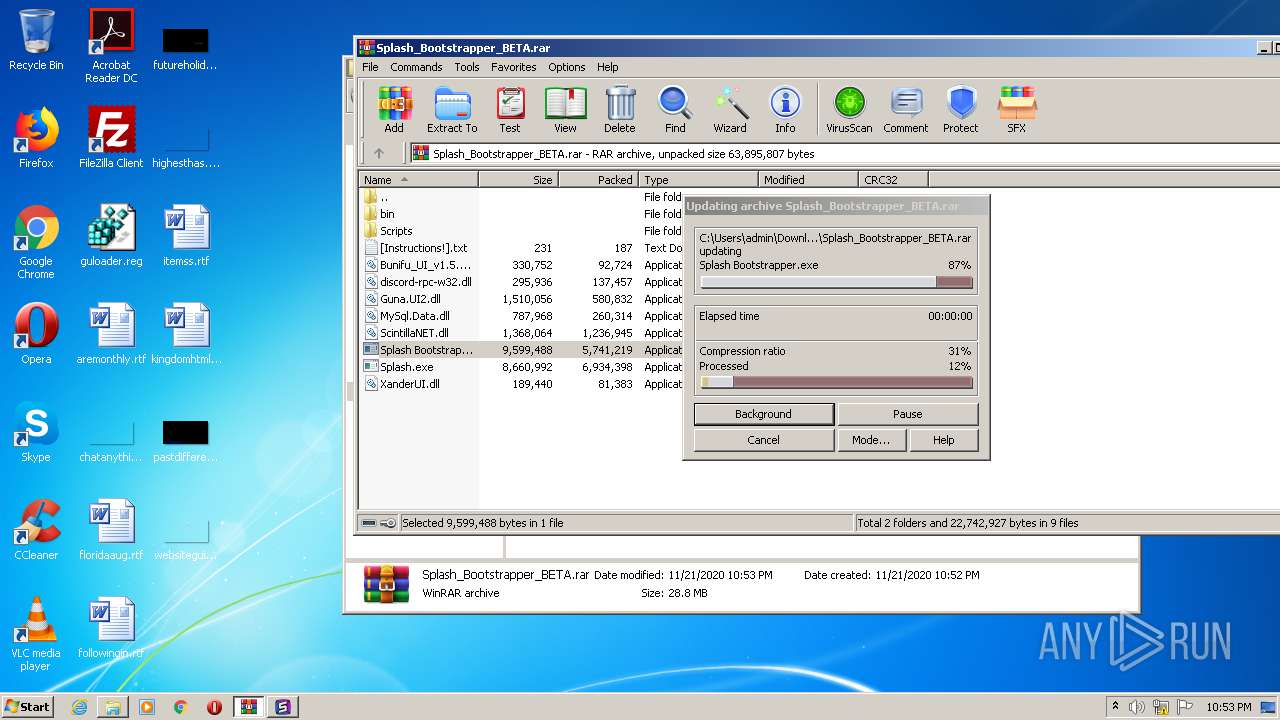The height and width of the screenshot is (720, 1280).
Task: Click the Processed 12% progress bar
Action: tap(836, 382)
